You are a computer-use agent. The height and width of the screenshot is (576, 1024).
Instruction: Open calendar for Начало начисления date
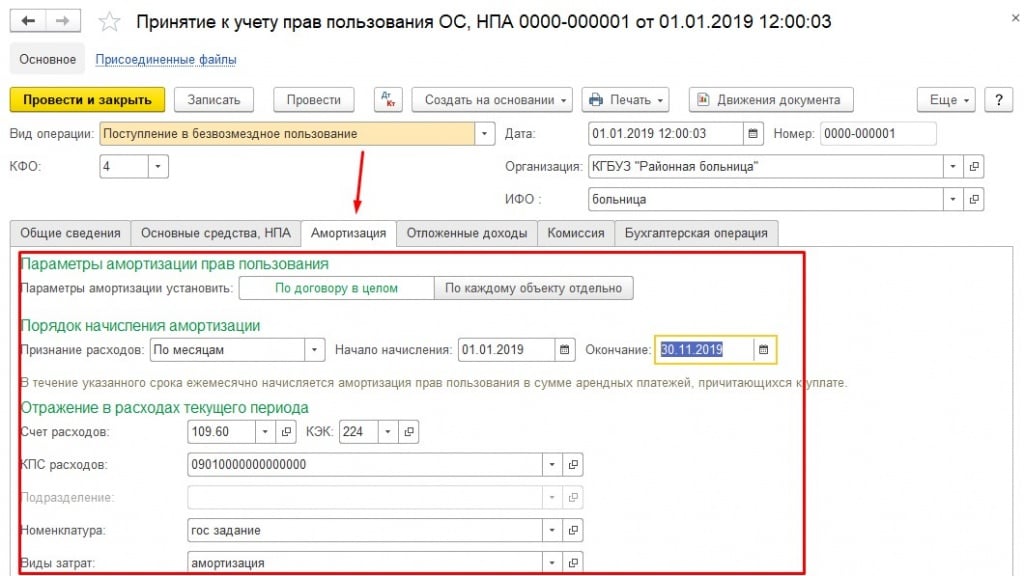pos(566,350)
